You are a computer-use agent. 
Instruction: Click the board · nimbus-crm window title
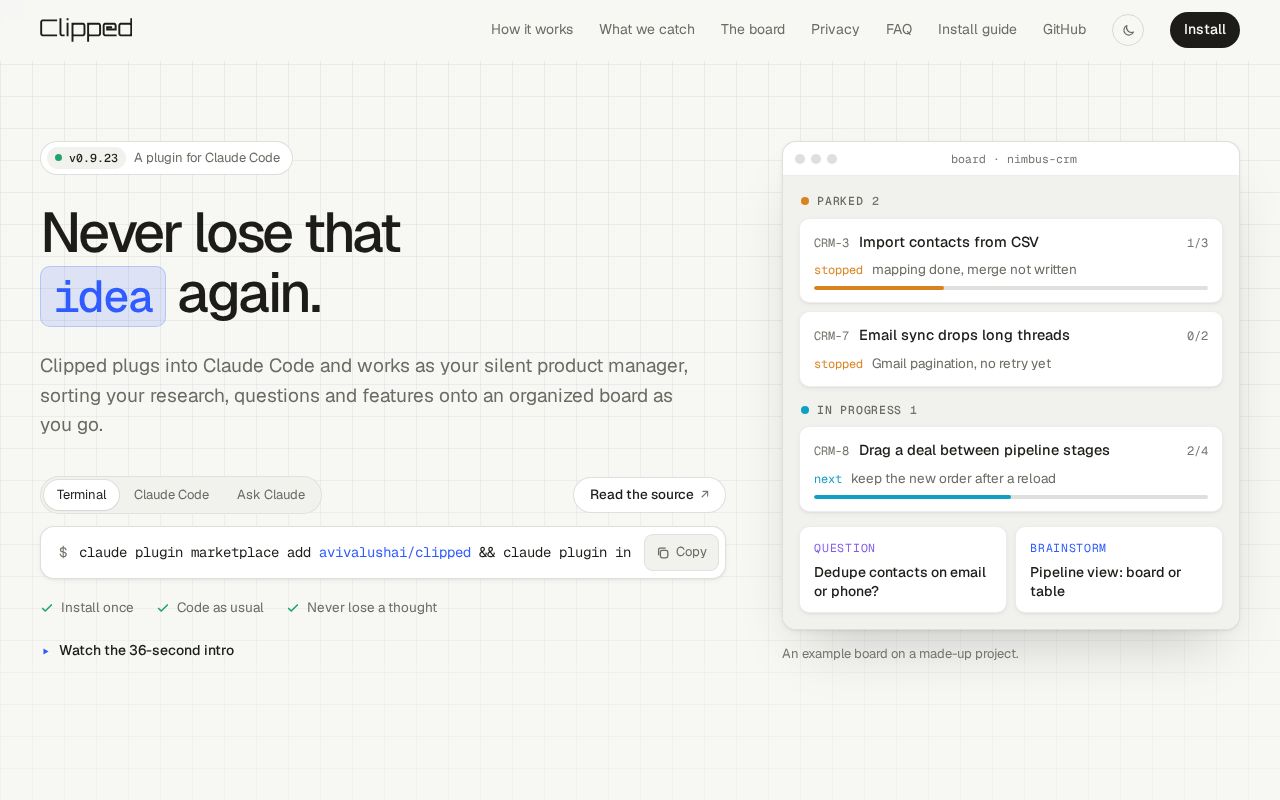1014,159
